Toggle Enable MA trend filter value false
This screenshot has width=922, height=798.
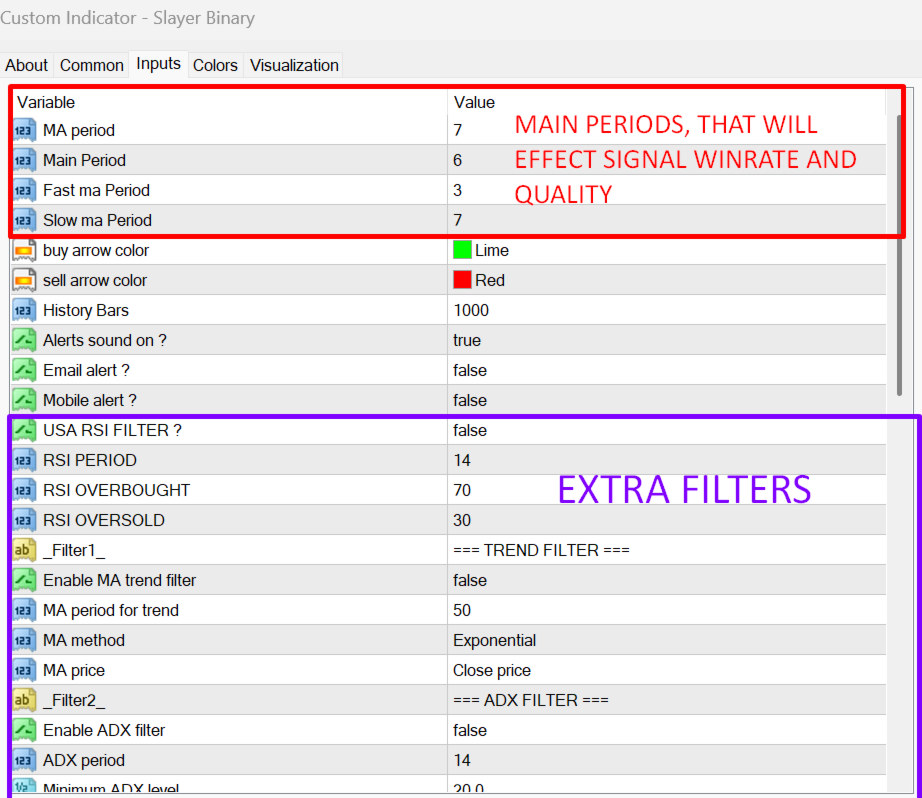(667, 580)
